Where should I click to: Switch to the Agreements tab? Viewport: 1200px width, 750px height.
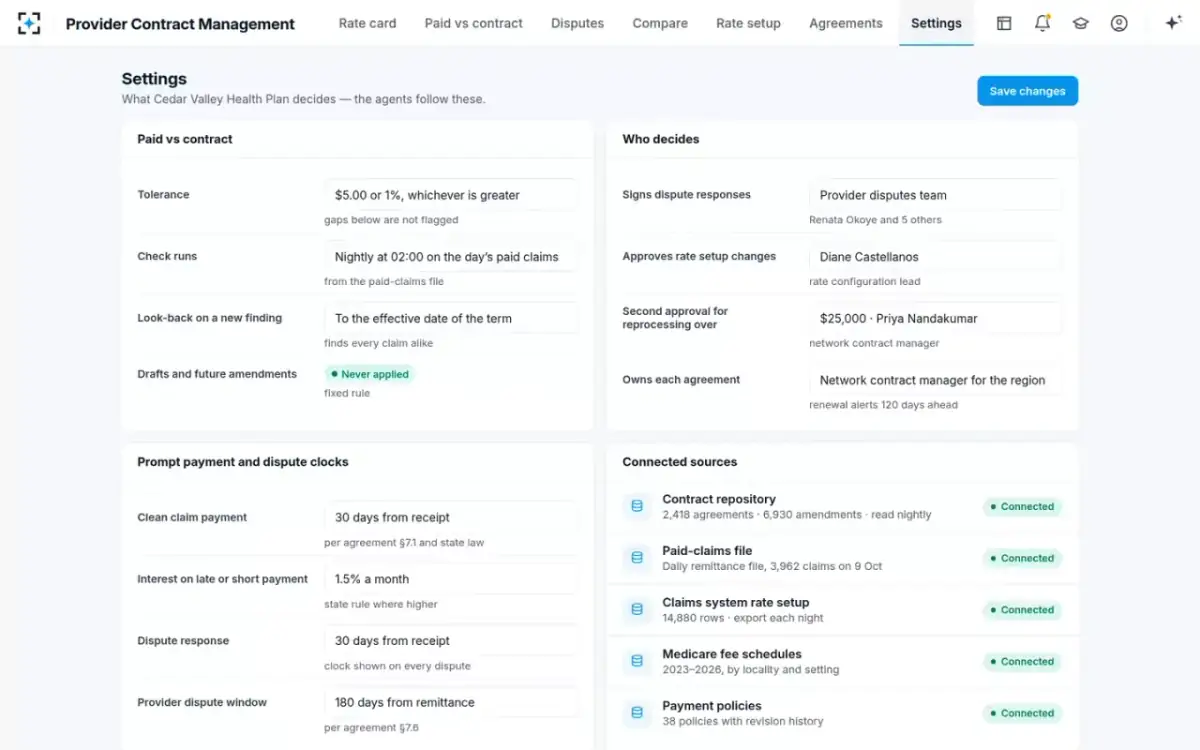coord(846,23)
